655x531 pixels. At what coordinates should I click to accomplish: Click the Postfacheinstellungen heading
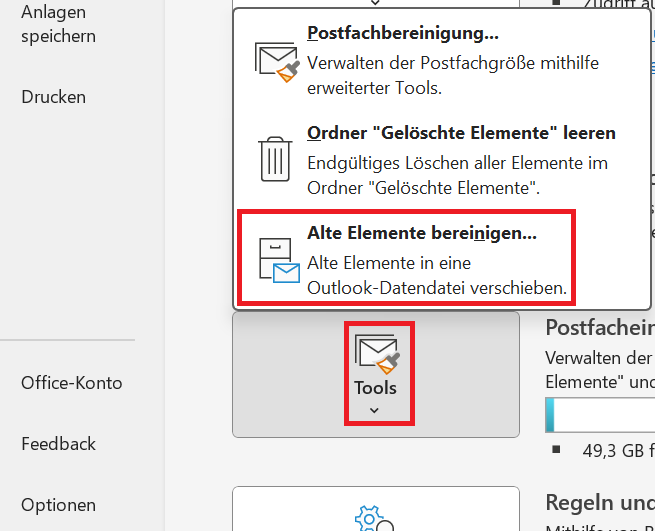600,328
